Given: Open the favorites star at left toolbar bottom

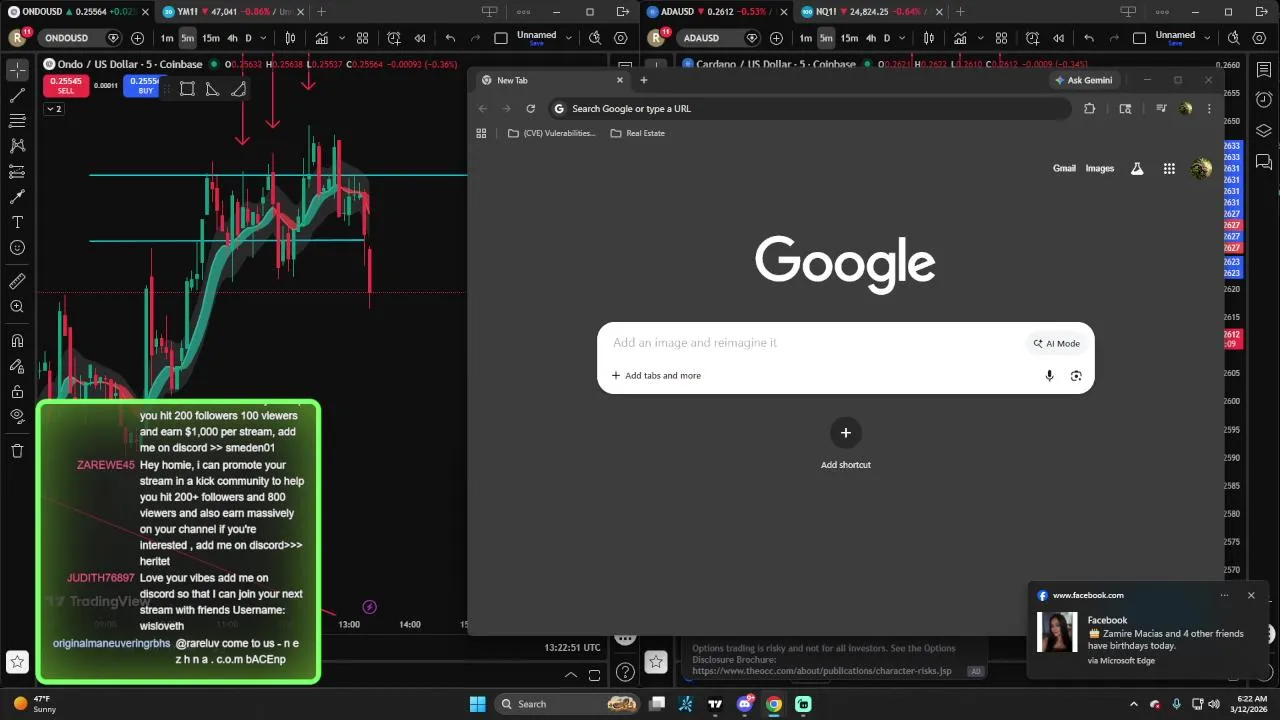Looking at the screenshot, I should [17, 662].
